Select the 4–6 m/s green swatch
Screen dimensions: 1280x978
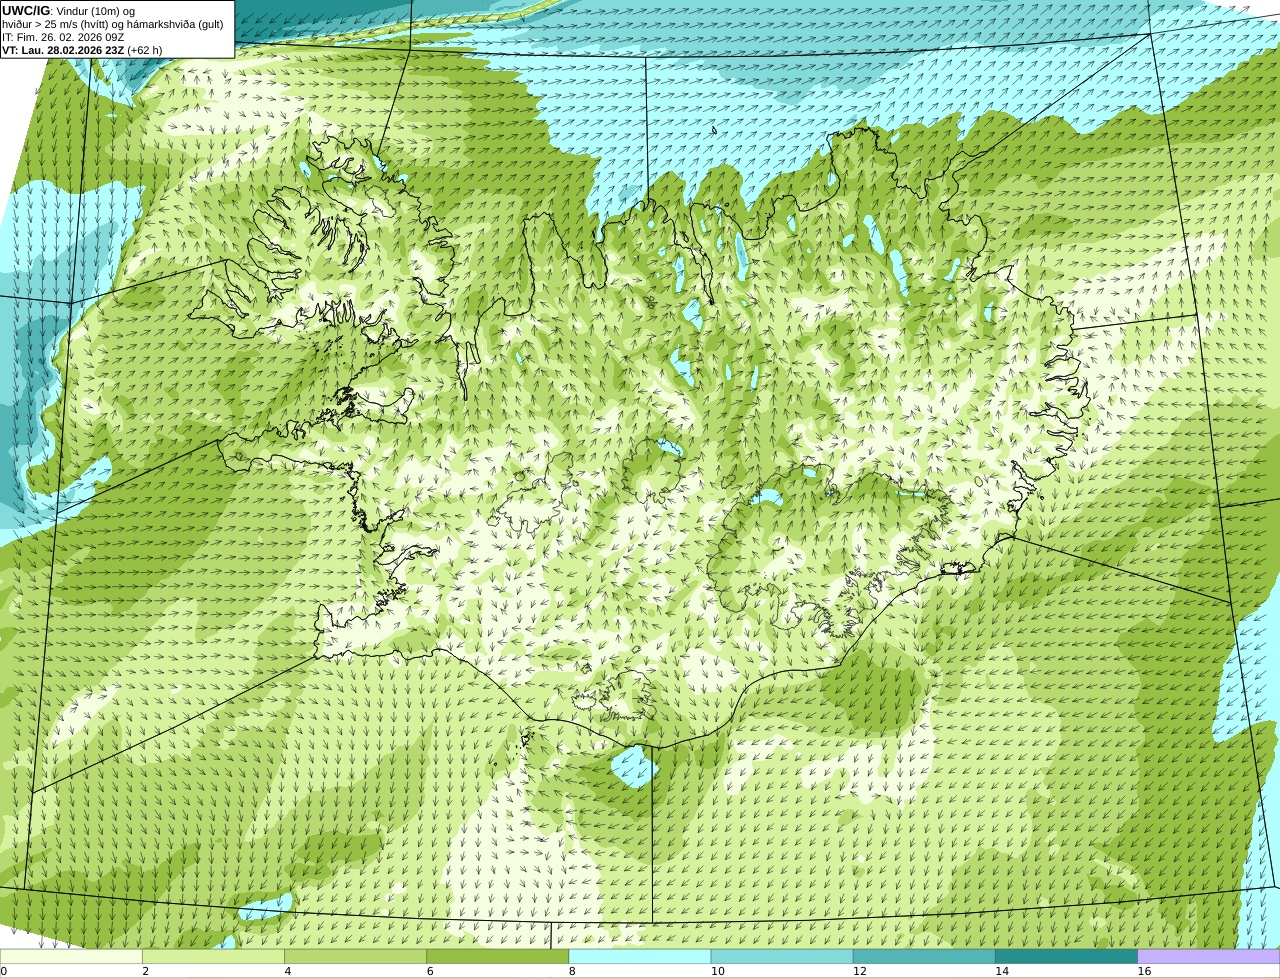(355, 956)
